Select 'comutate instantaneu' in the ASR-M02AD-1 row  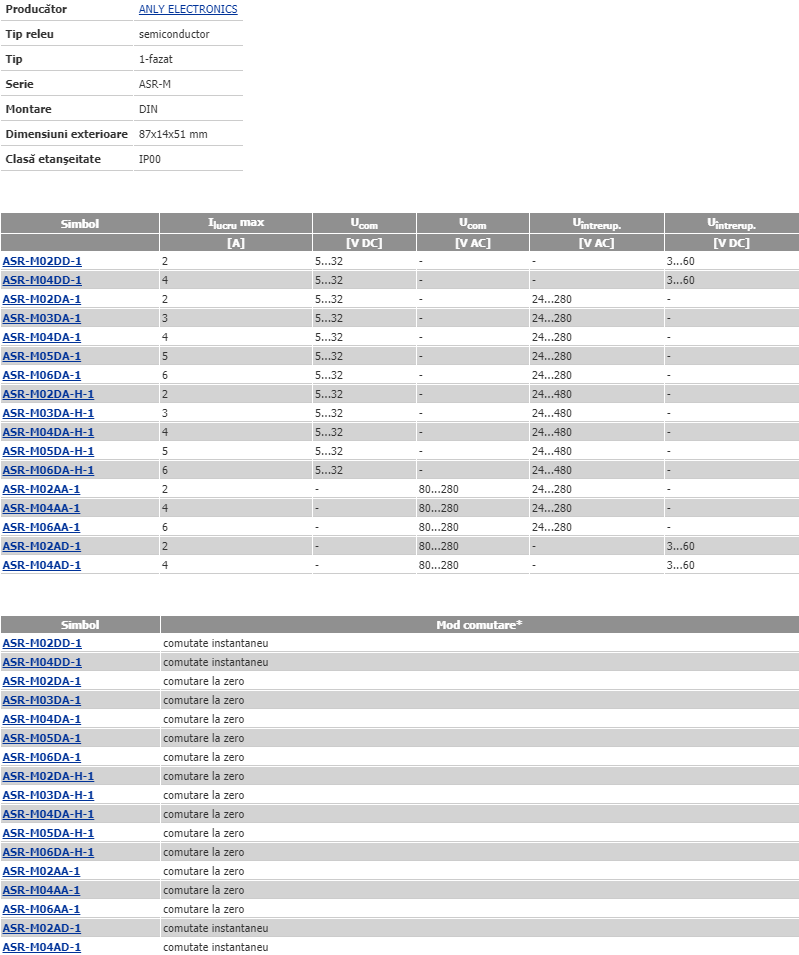click(216, 928)
